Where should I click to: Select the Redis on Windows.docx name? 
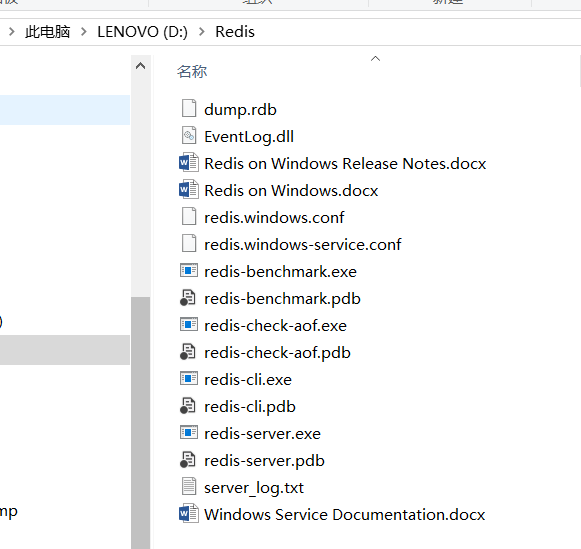(x=291, y=191)
